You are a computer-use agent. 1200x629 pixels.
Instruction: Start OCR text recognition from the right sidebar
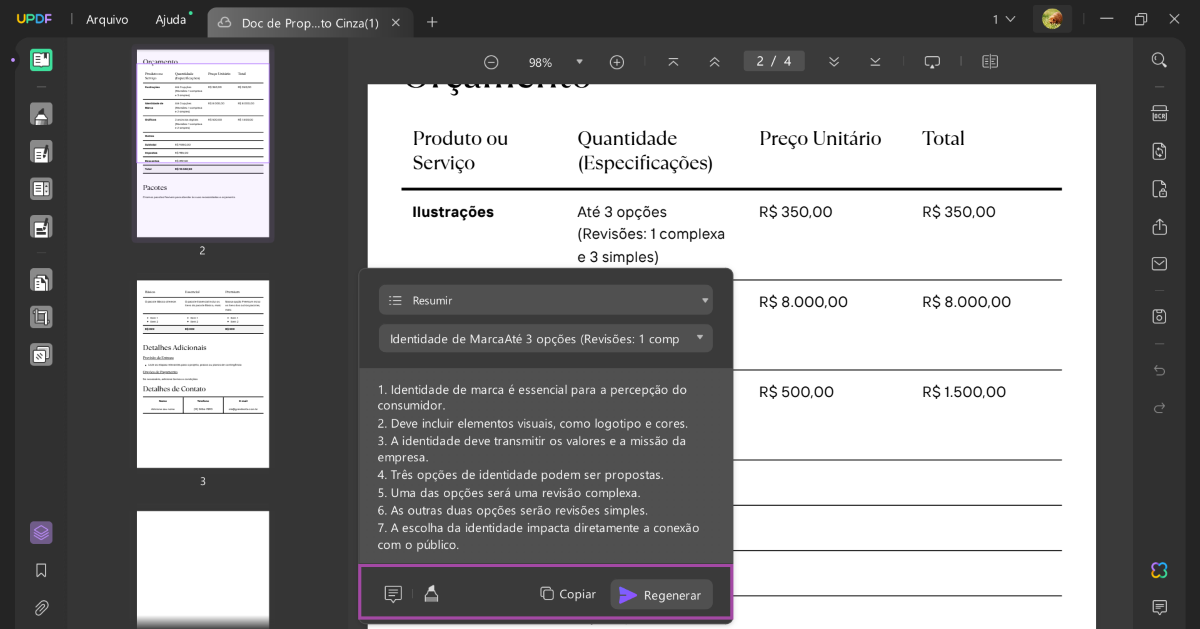pyautogui.click(x=1158, y=114)
